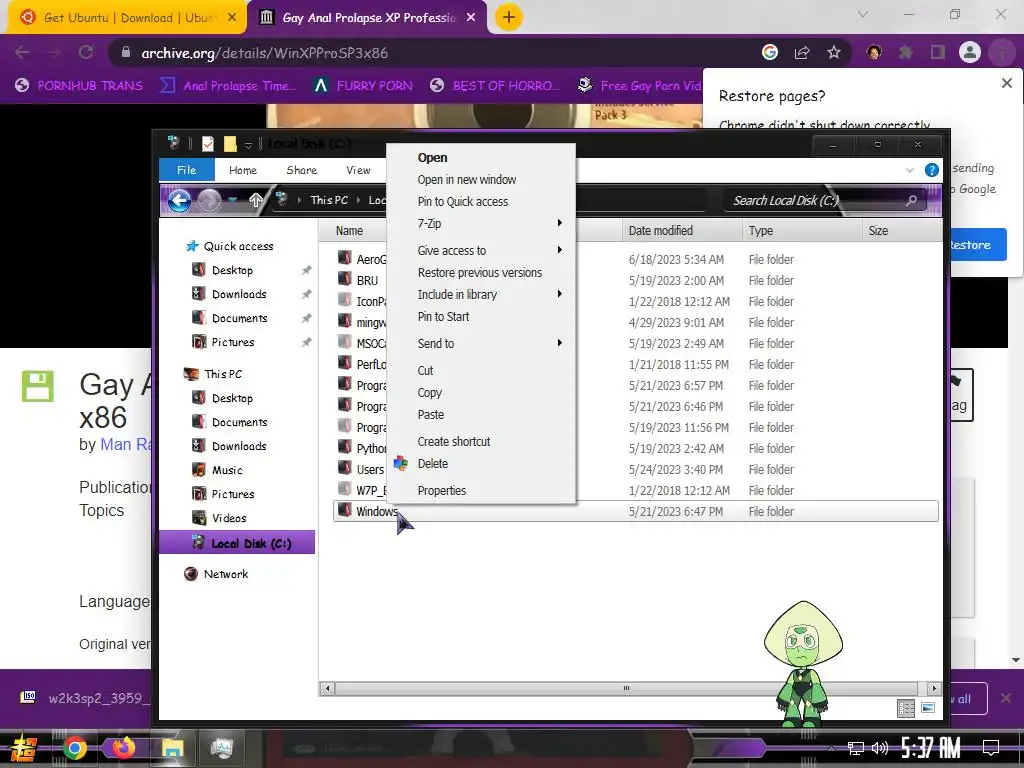1024x768 pixels.
Task: Click Chrome icon on the taskbar
Action: tap(75, 748)
